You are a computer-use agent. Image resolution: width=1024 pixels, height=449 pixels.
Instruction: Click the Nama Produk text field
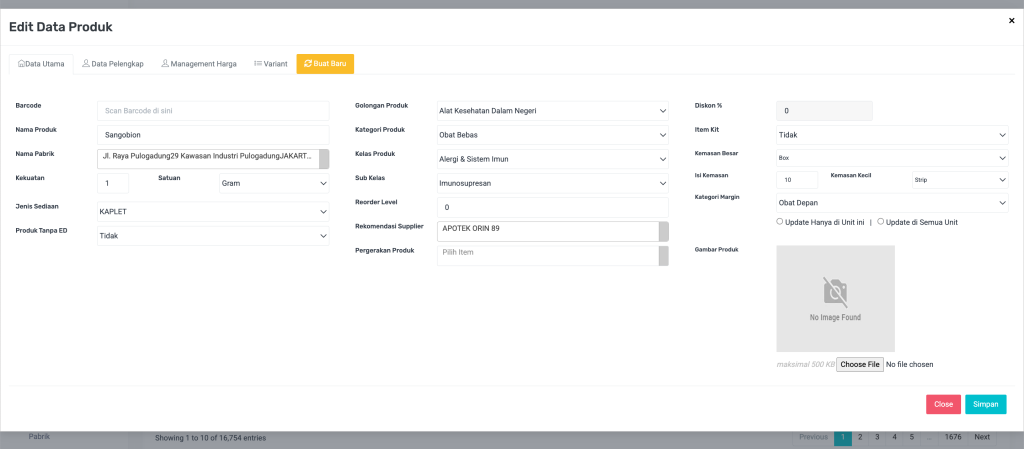(213, 134)
